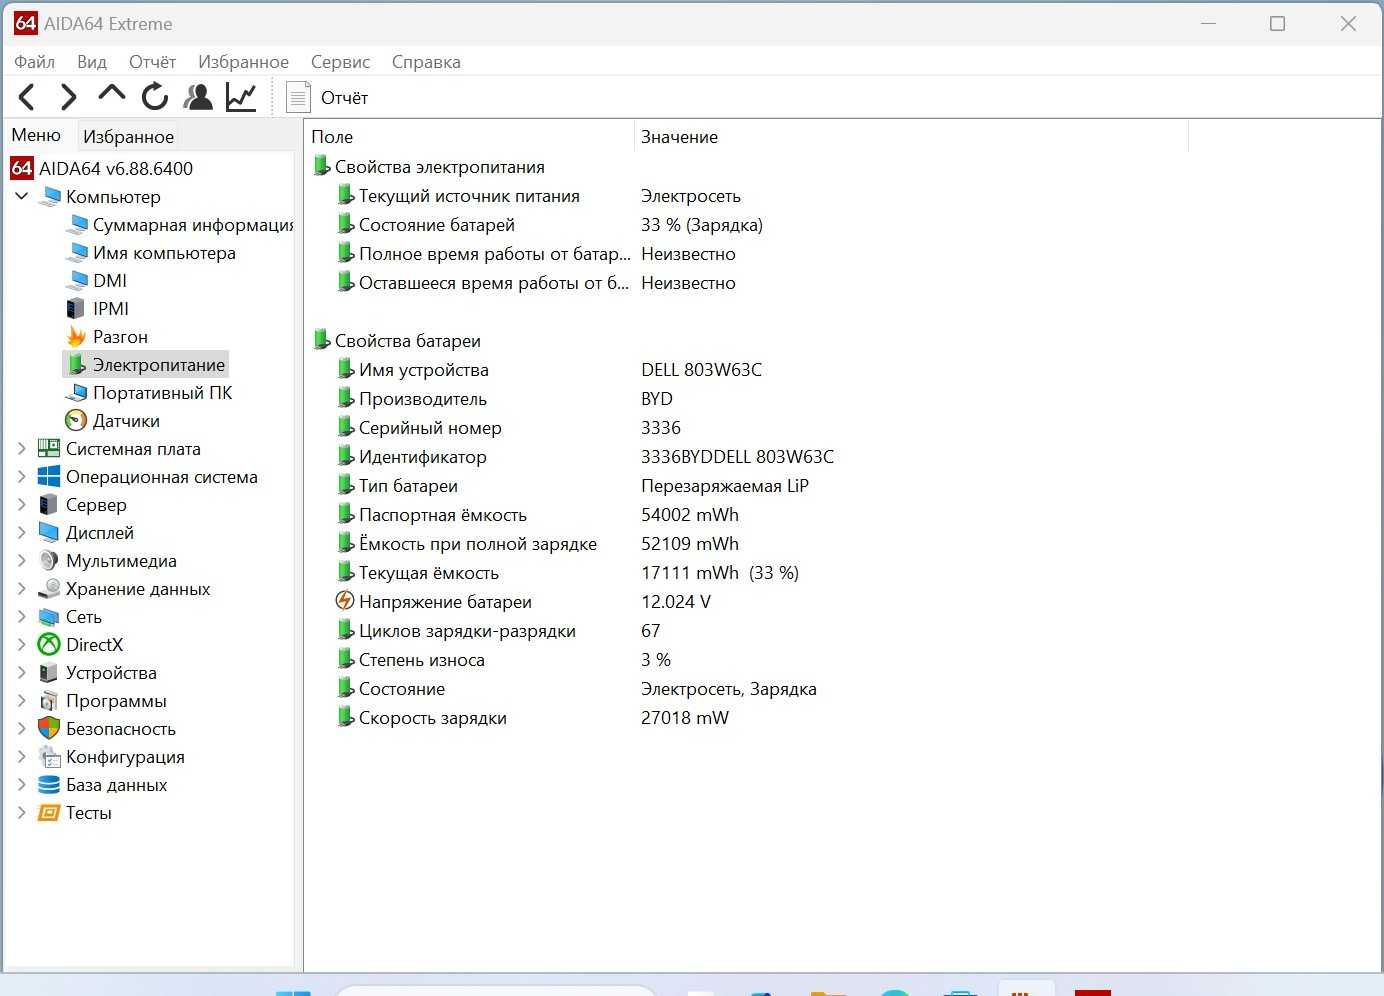Viewport: 1384px width, 996px height.
Task: Select the Скорость зарядки row
Action: (x=533, y=718)
